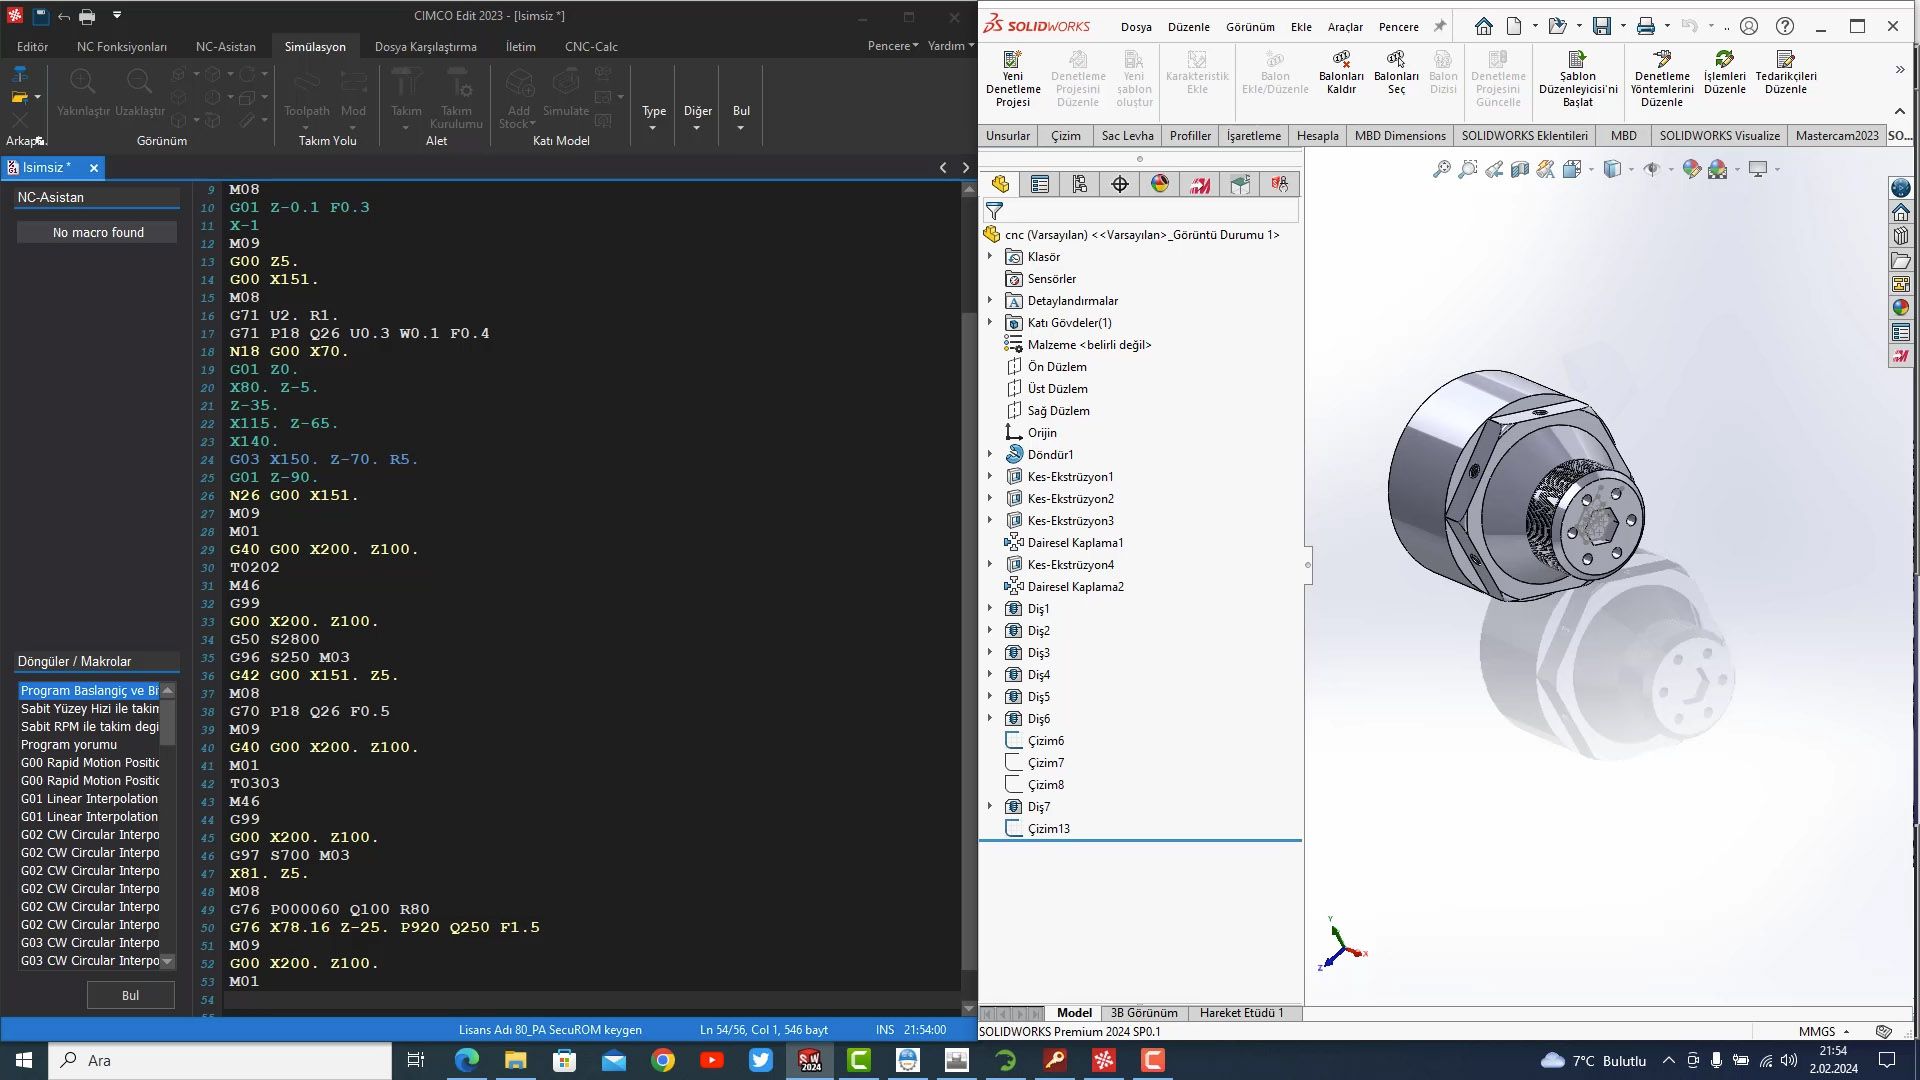Click Balonları Seç tool

(1396, 72)
